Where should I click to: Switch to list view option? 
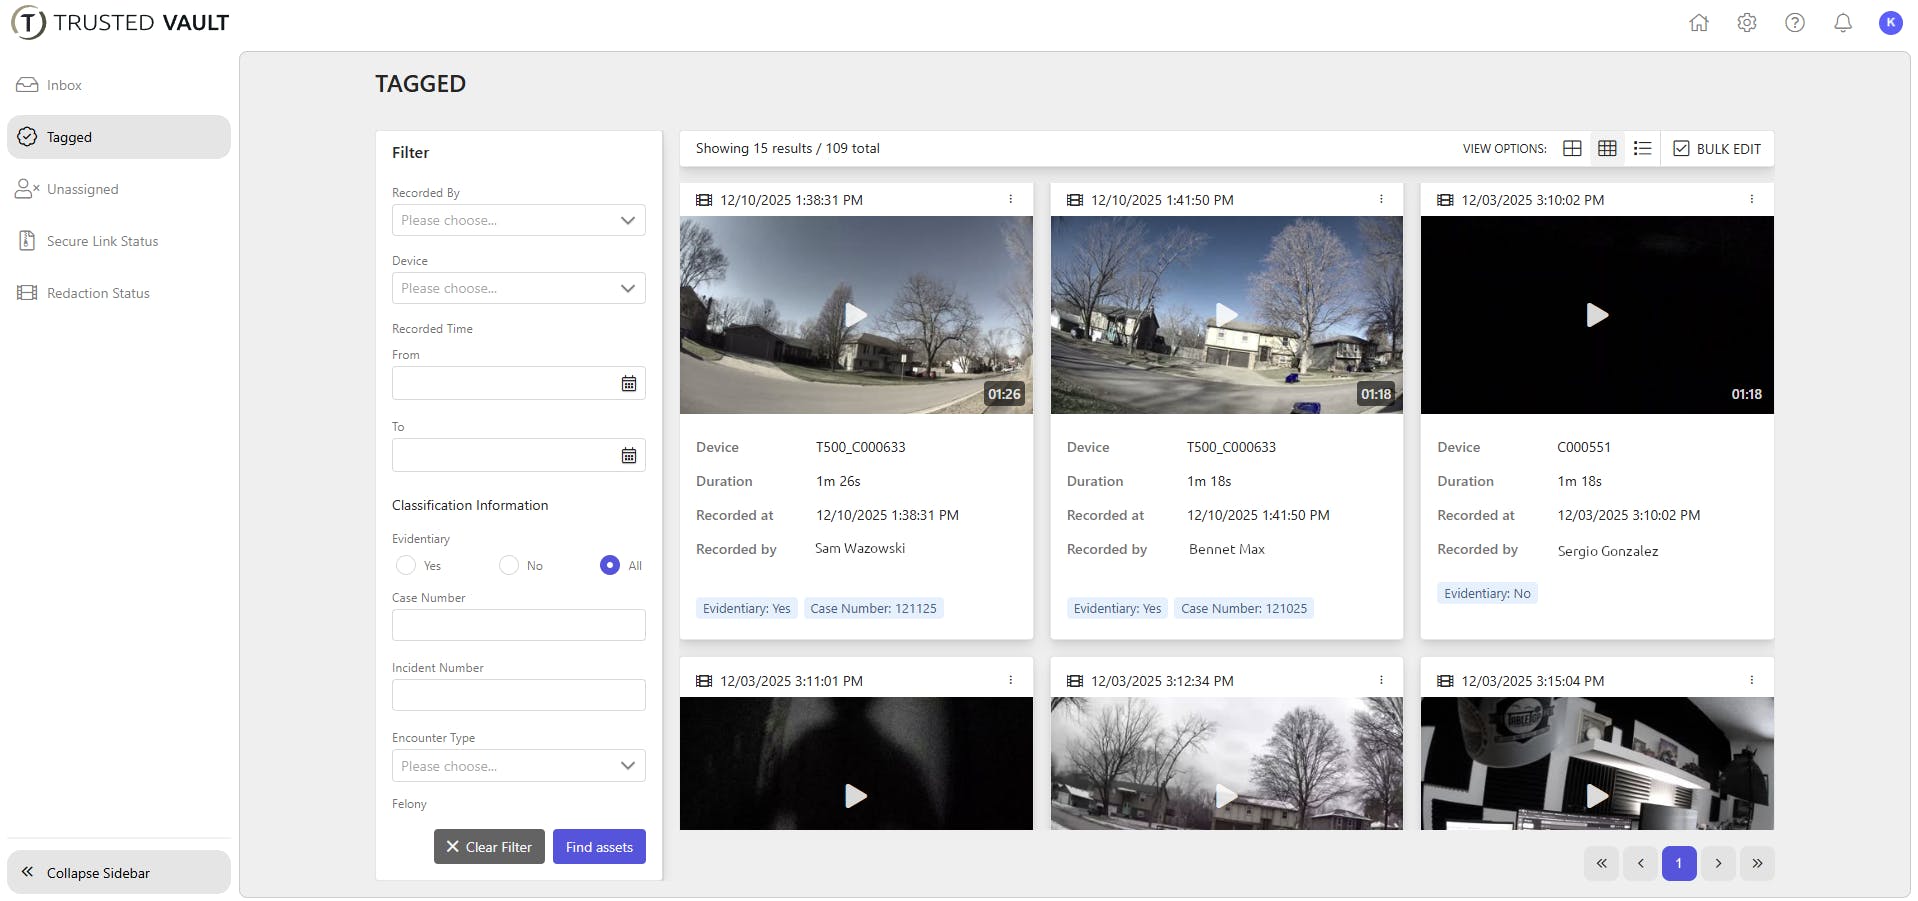point(1642,148)
